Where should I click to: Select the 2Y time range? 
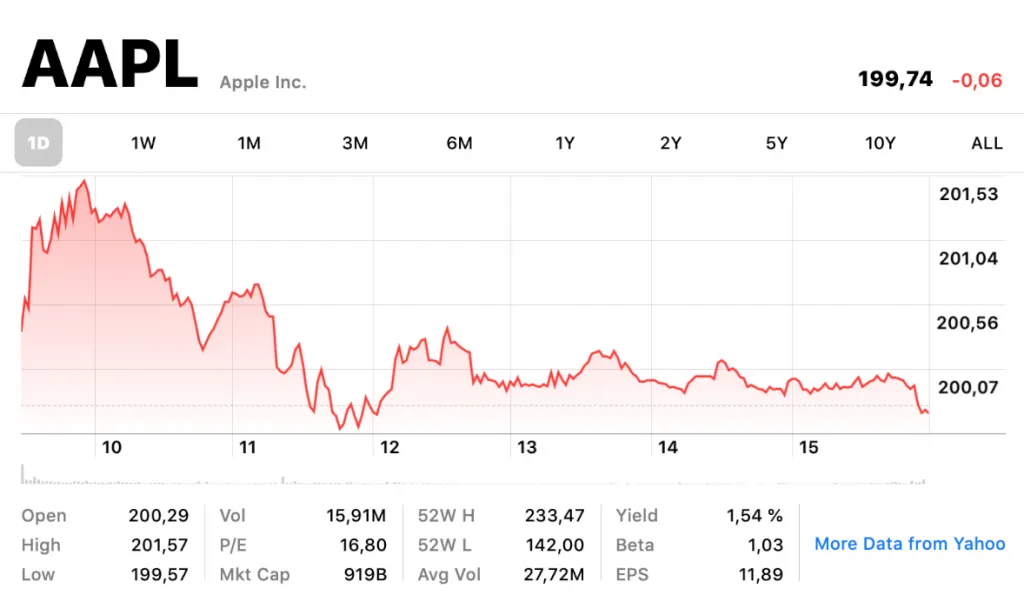click(670, 143)
